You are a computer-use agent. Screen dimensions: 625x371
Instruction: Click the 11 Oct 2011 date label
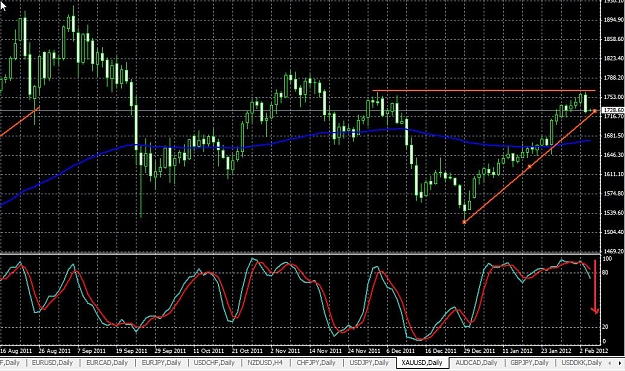pyautogui.click(x=208, y=351)
